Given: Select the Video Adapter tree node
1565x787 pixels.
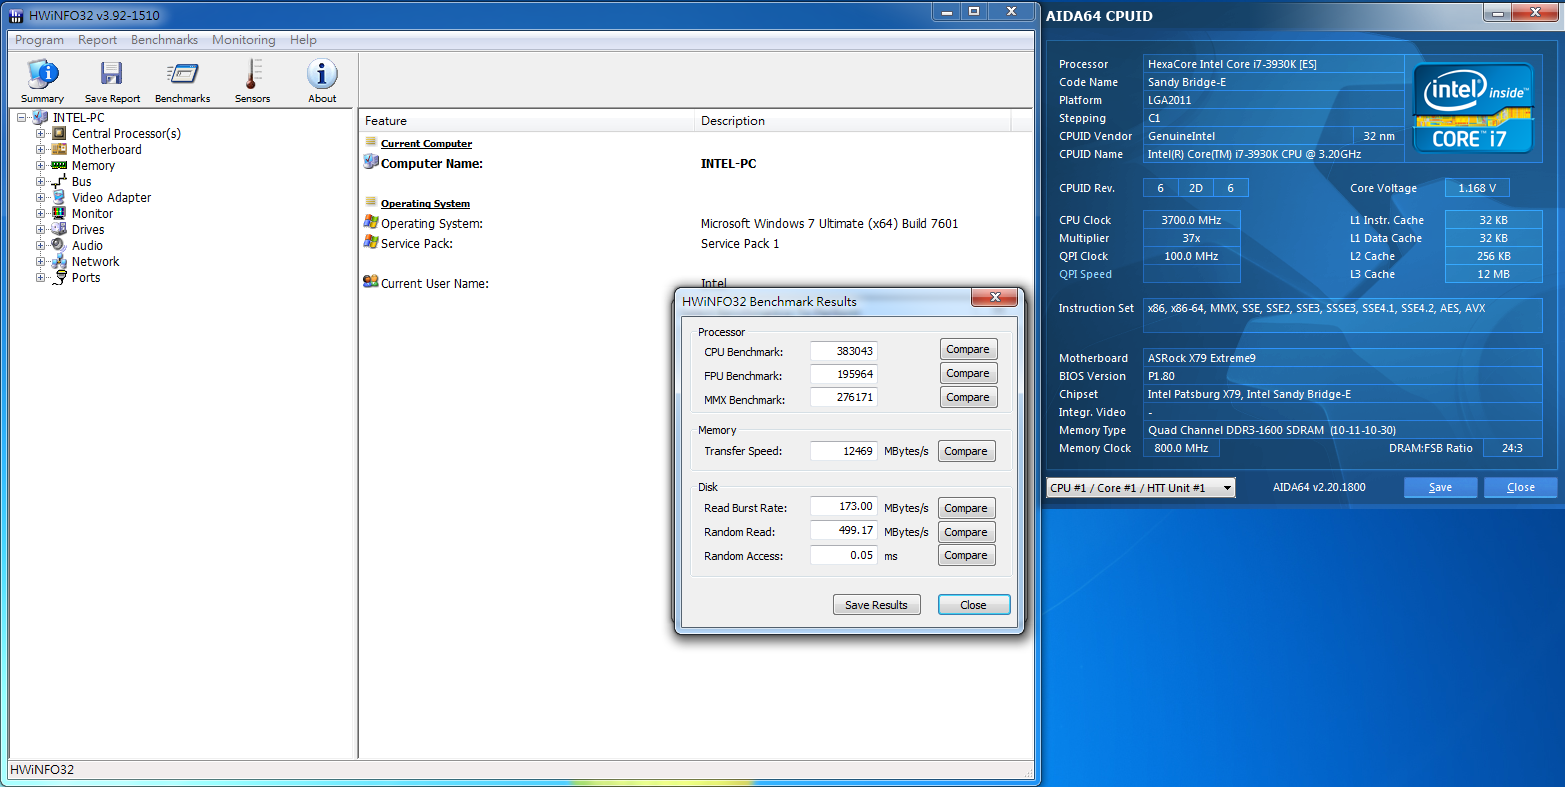Looking at the screenshot, I should click(x=111, y=197).
